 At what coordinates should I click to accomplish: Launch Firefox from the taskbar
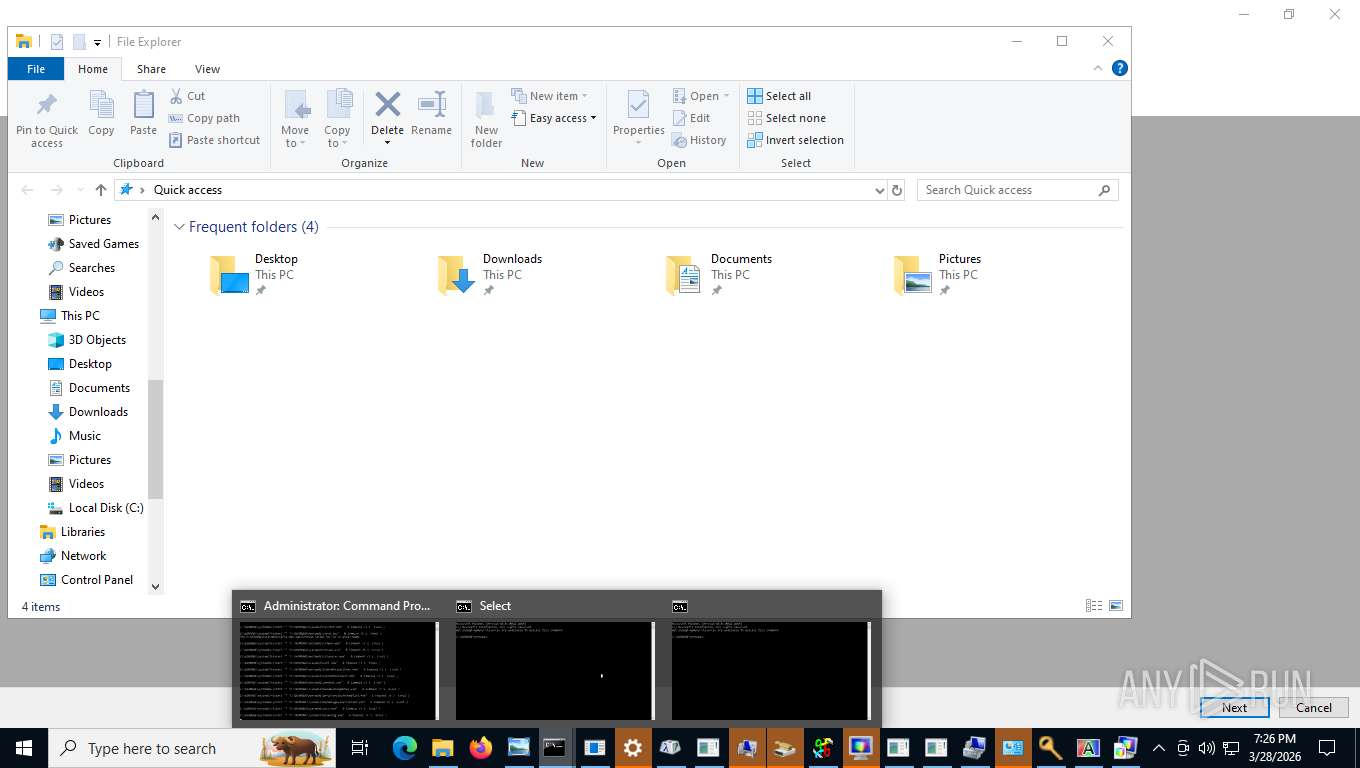(x=481, y=748)
